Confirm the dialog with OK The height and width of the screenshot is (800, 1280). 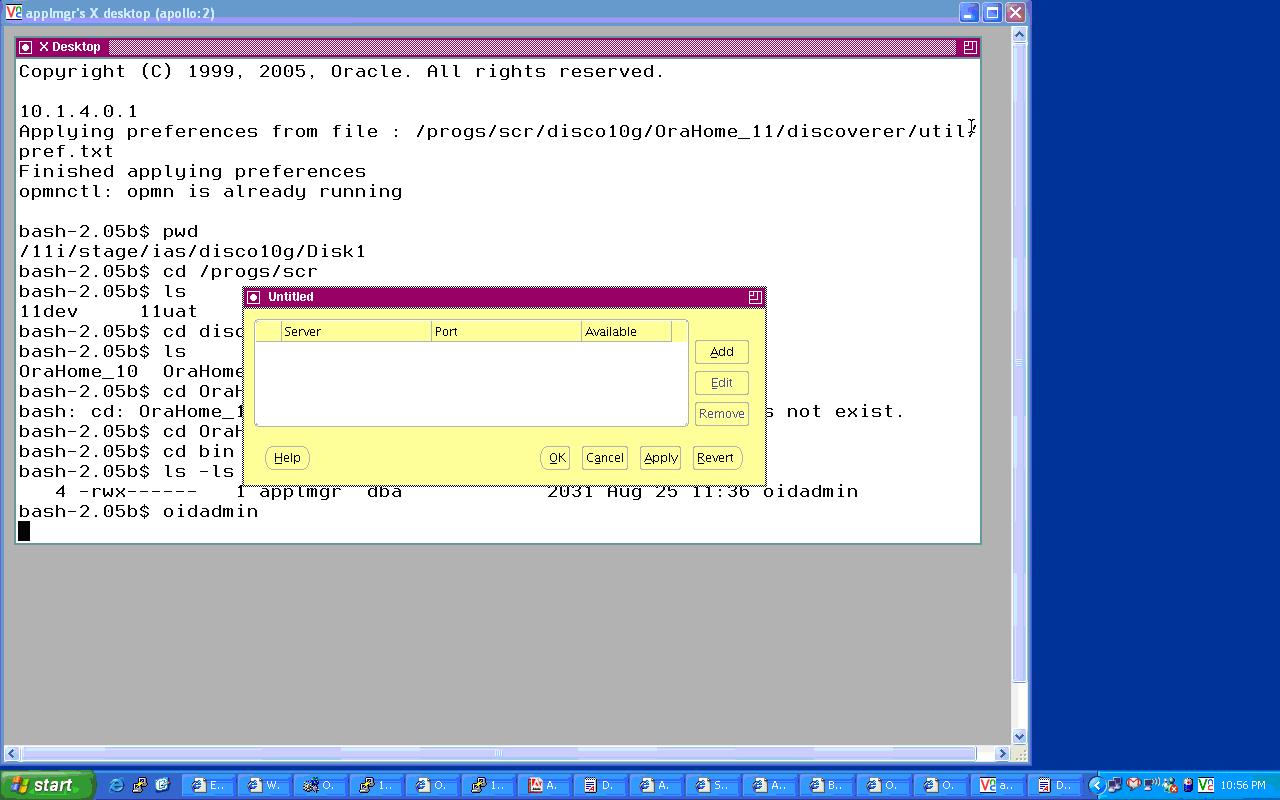(x=556, y=458)
